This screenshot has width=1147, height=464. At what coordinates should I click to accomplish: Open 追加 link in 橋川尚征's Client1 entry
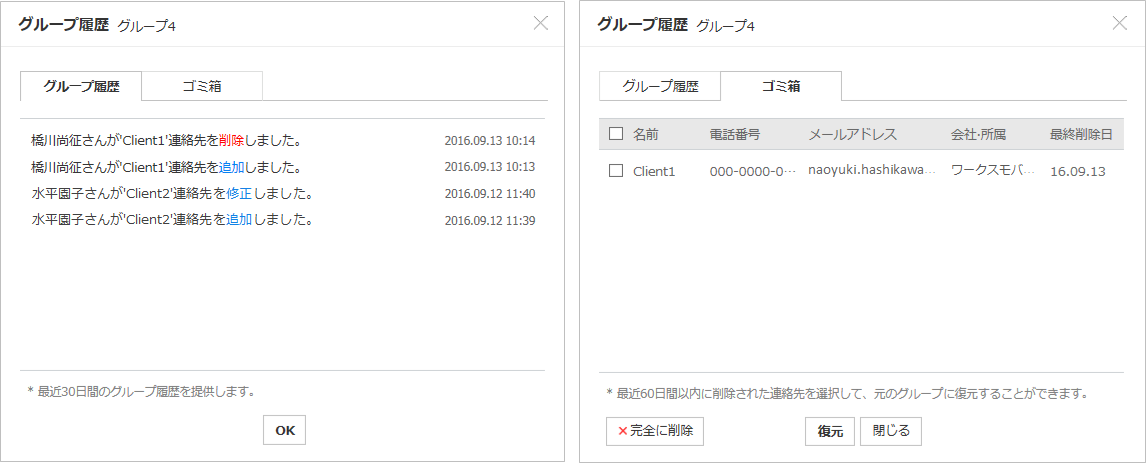(x=231, y=167)
